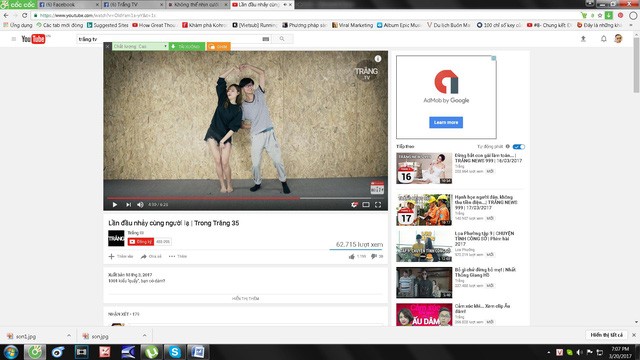Switch to theater mode view
This screenshot has height=360, width=640.
[x=366, y=204]
